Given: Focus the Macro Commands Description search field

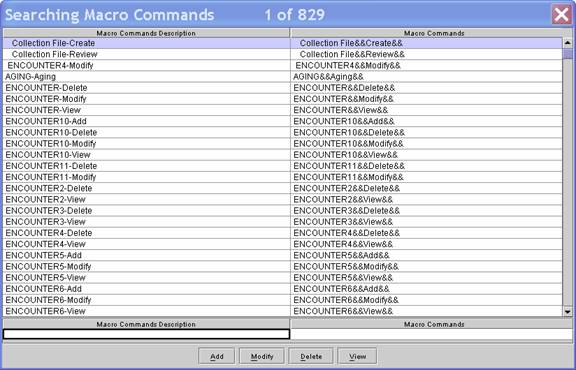Looking at the screenshot, I should tap(146, 334).
